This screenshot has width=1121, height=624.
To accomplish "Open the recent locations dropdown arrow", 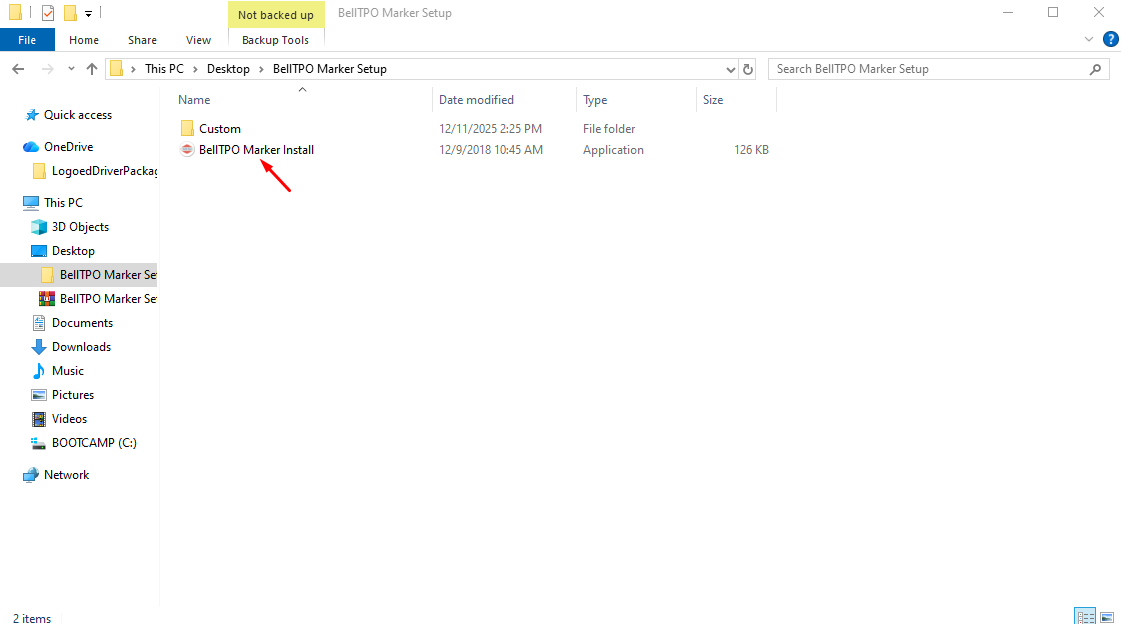I will point(71,69).
